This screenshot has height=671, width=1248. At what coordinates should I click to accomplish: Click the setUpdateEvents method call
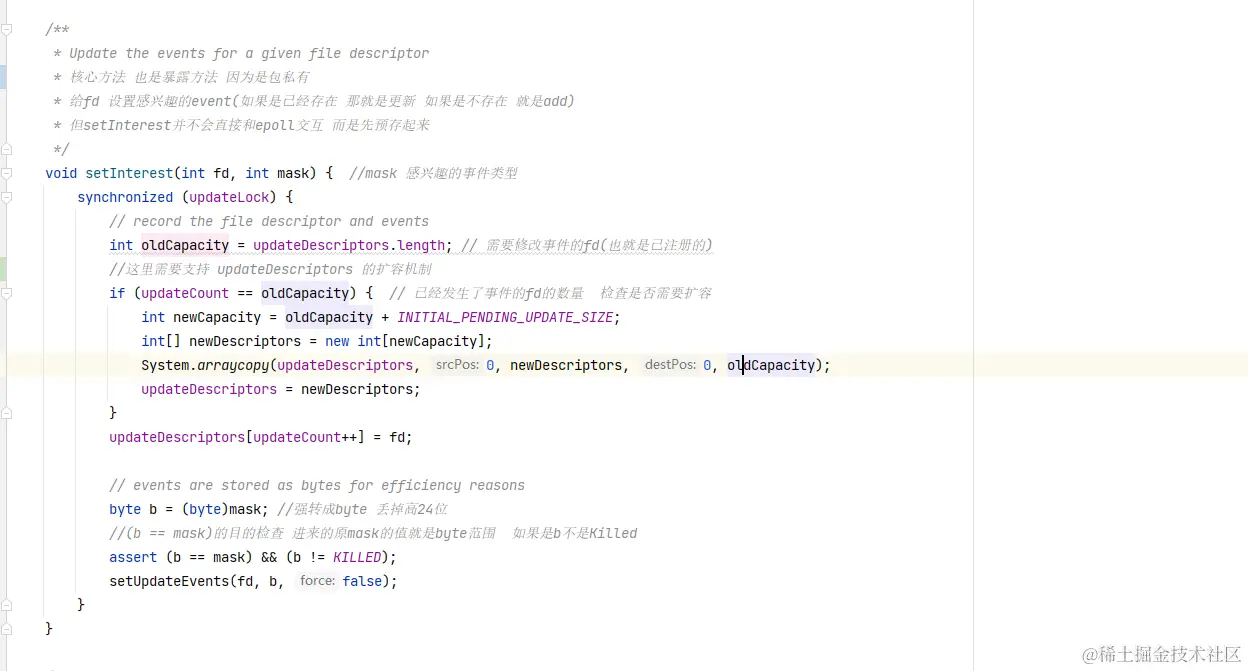(169, 581)
